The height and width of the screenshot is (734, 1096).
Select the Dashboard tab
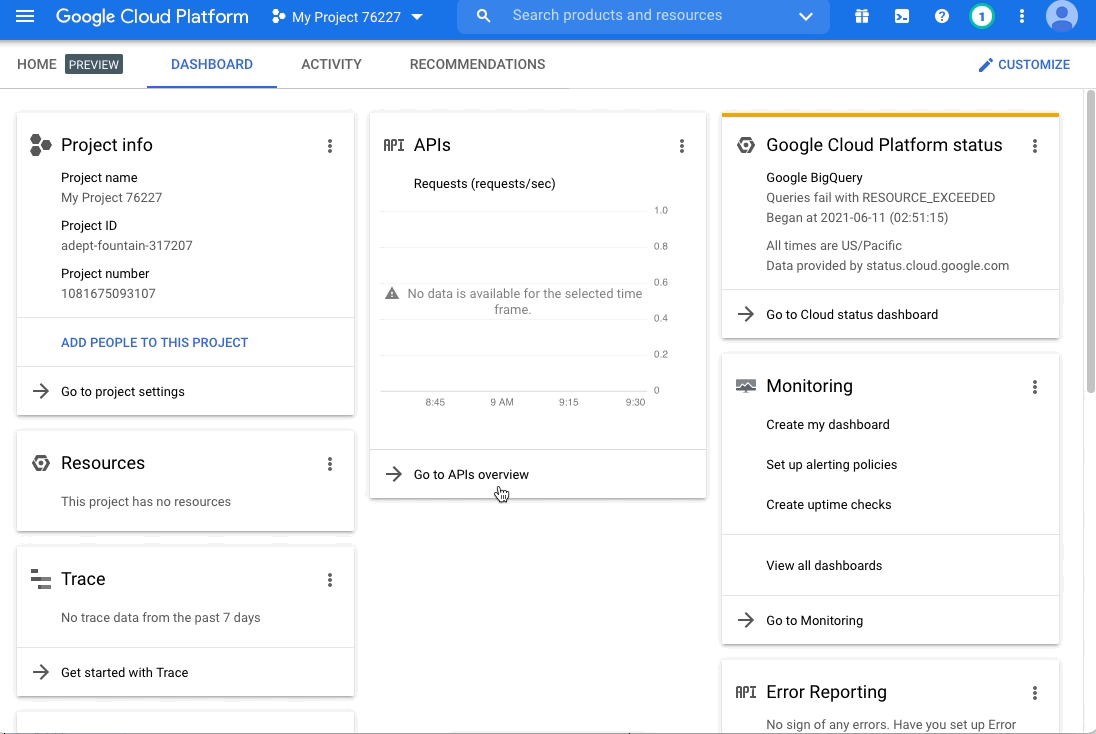[x=212, y=64]
